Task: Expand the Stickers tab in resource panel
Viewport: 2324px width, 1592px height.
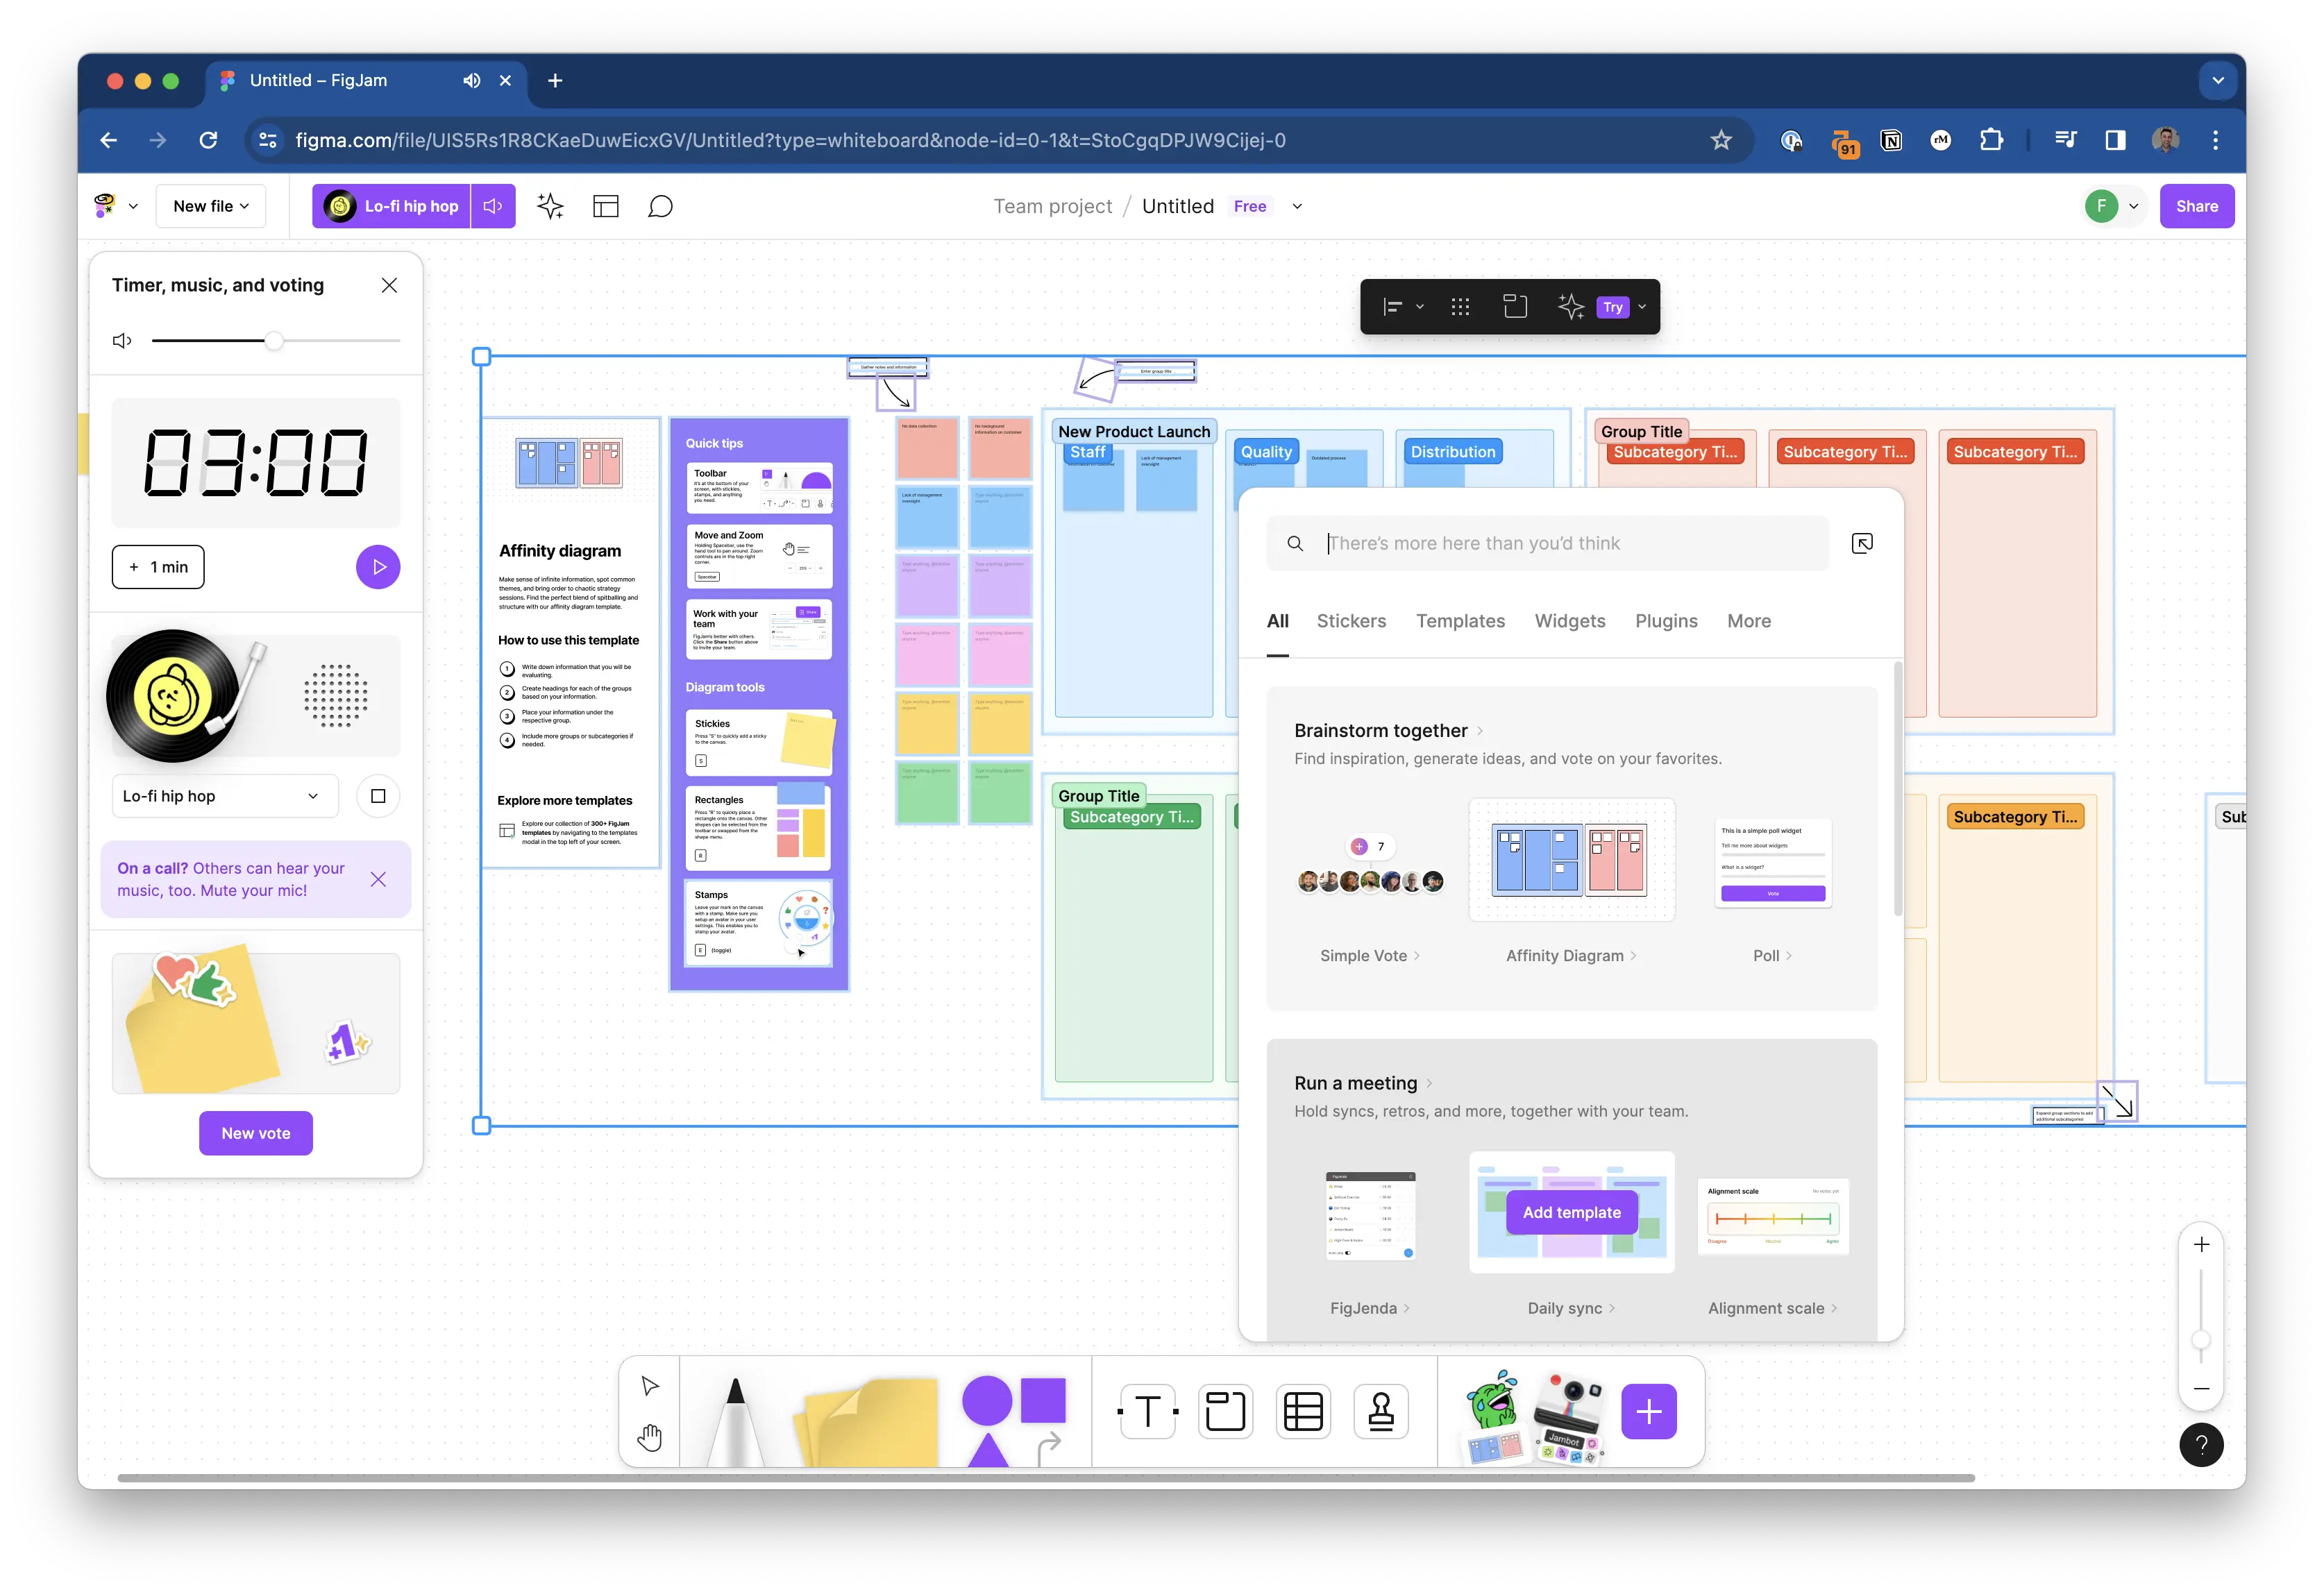Action: (1351, 620)
